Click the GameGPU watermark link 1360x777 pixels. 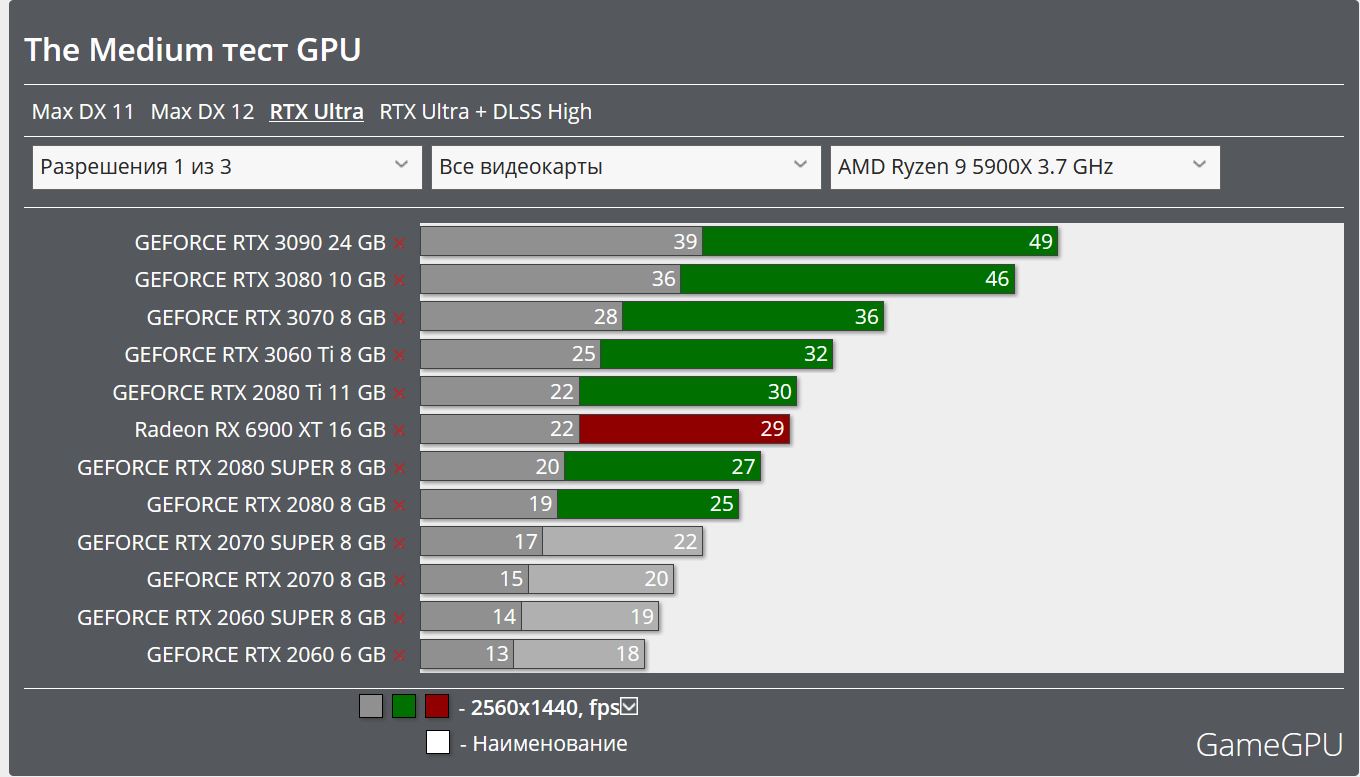(x=1268, y=745)
